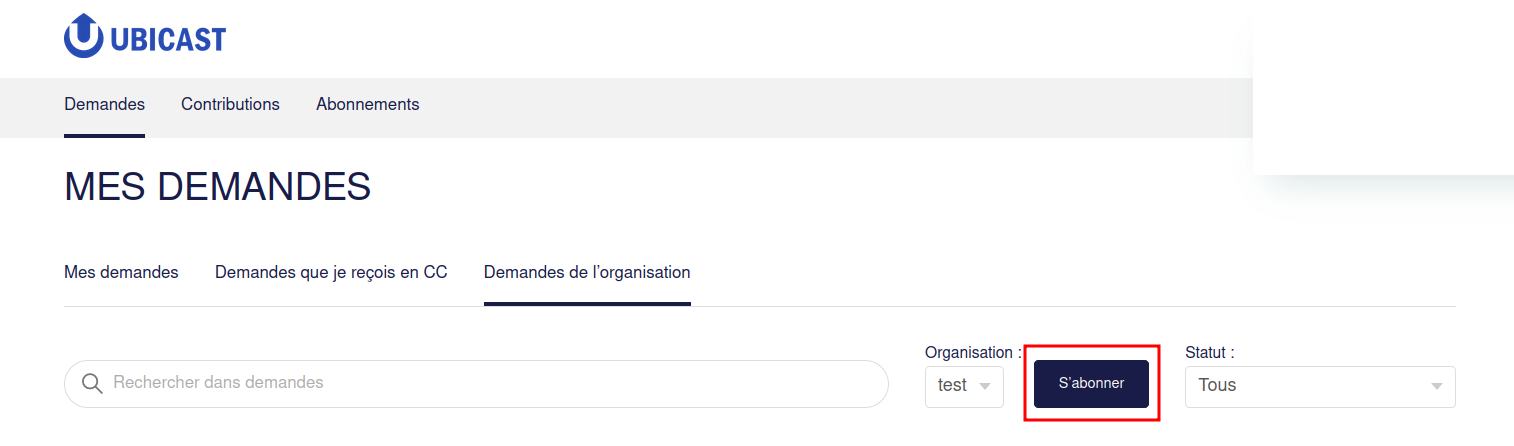Click the magnifying glass search icon
Viewport: 1514px width, 446px height.
pos(92,384)
